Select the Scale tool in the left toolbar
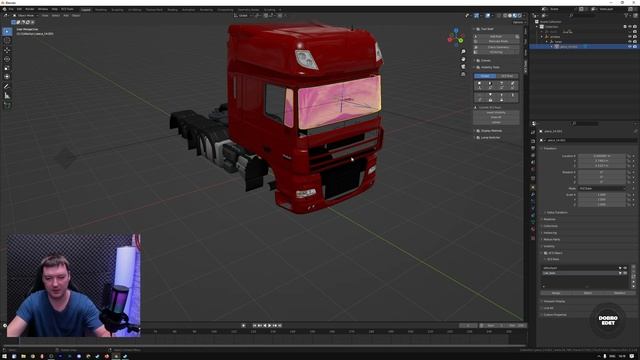Image resolution: width=640 pixels, height=360 pixels. [x=7, y=68]
